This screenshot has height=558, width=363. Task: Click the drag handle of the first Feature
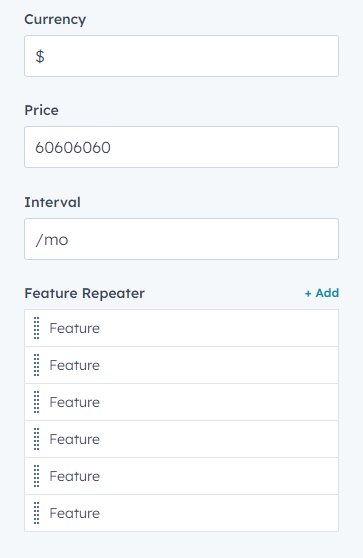[x=36, y=328]
